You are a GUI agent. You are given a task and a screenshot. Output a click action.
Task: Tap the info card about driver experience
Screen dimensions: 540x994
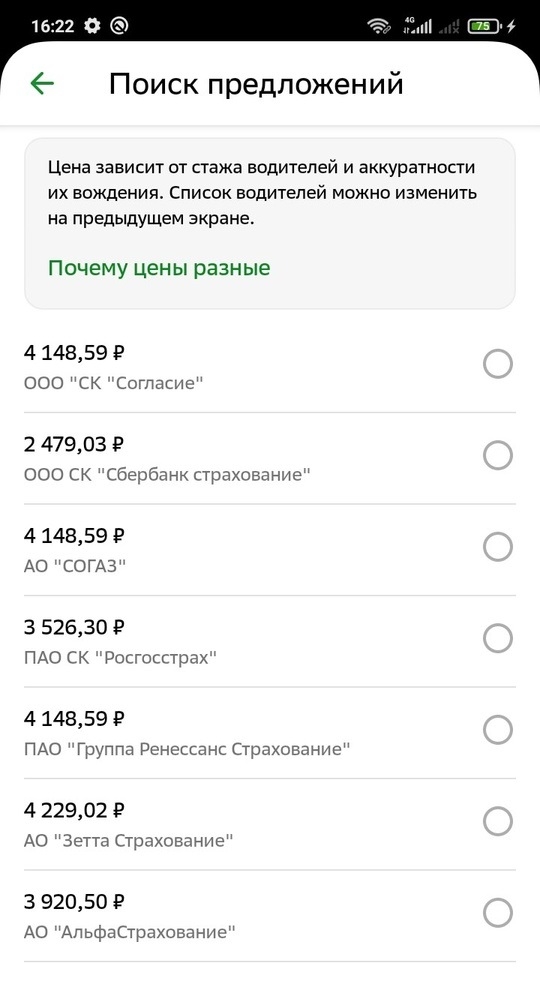click(269, 223)
